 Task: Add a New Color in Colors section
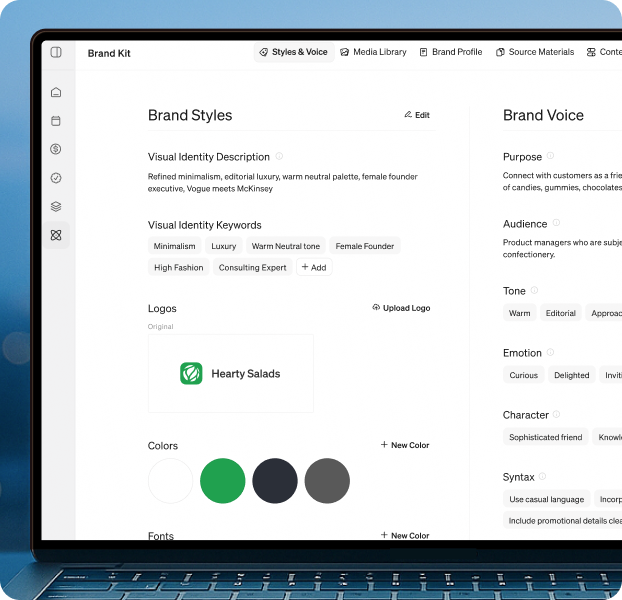pos(405,445)
